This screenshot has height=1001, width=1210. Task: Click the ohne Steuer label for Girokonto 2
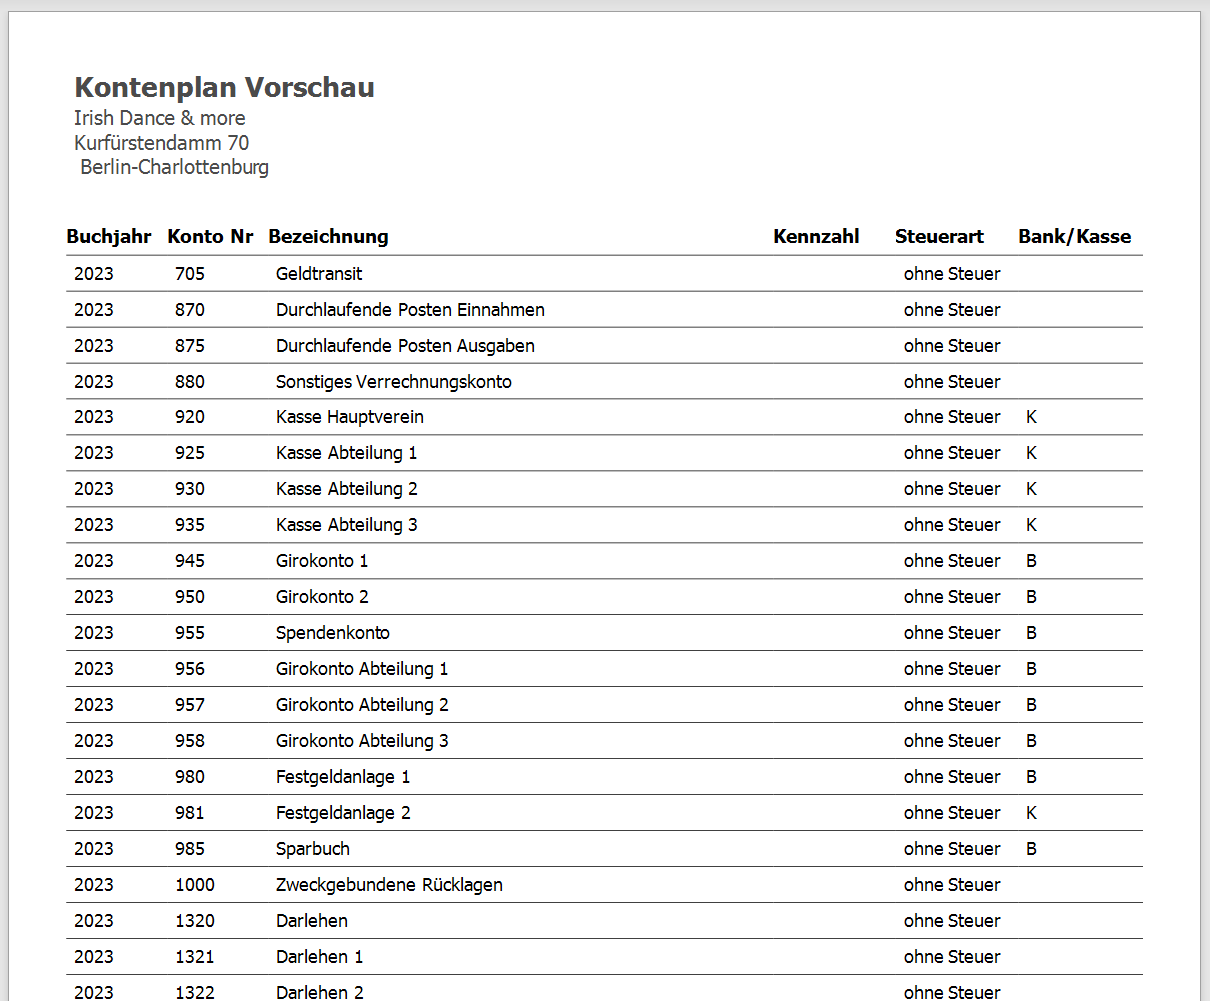click(x=951, y=596)
